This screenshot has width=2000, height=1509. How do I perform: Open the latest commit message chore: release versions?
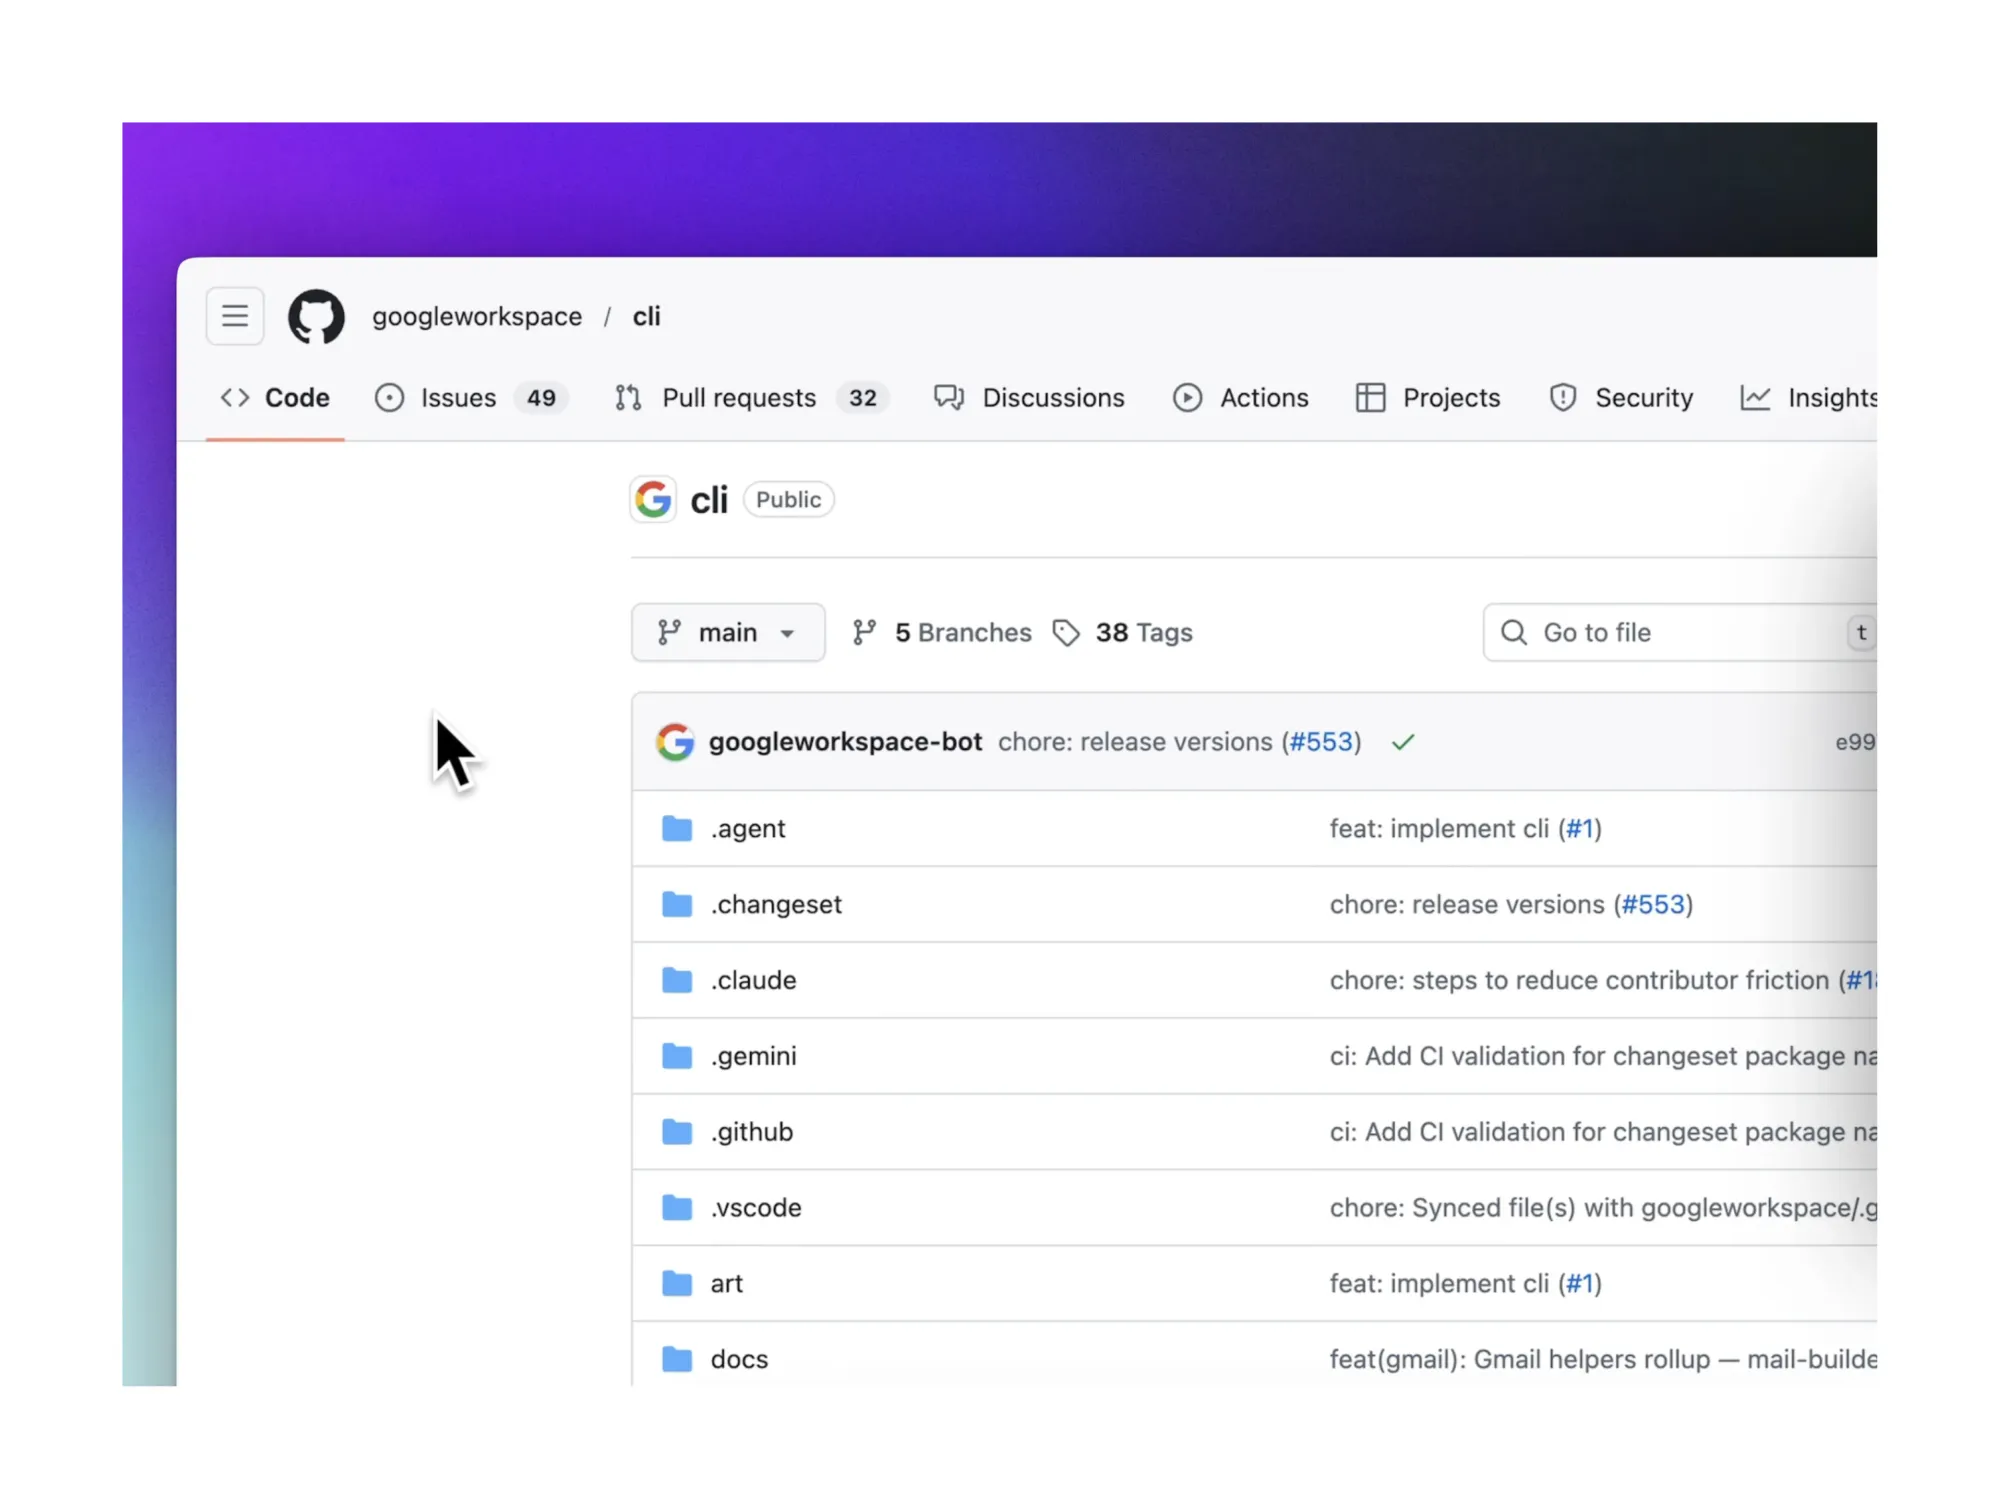(1135, 742)
